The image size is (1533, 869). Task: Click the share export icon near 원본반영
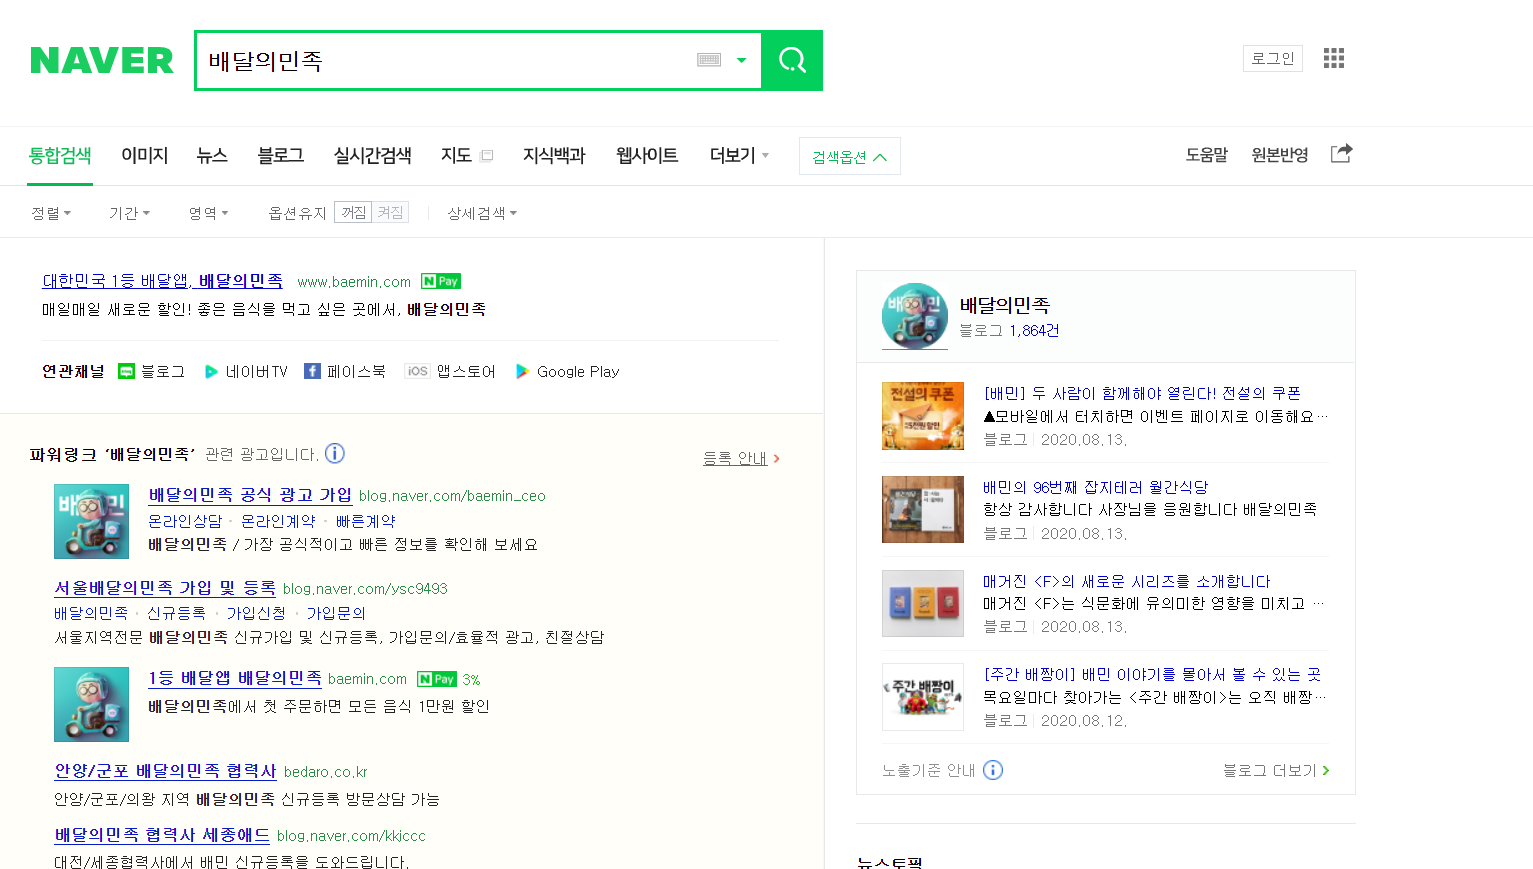coord(1341,153)
